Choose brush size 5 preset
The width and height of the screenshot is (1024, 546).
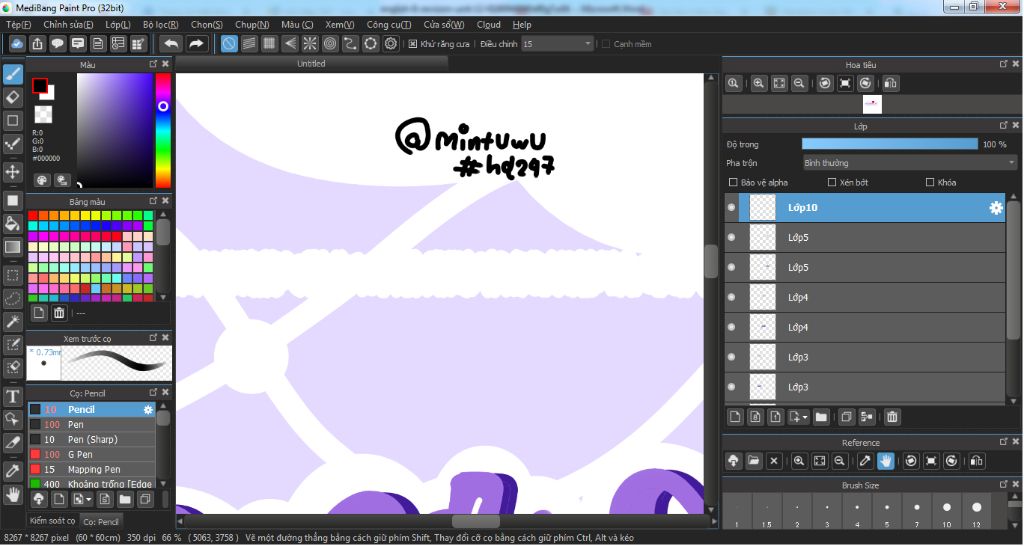pyautogui.click(x=886, y=511)
